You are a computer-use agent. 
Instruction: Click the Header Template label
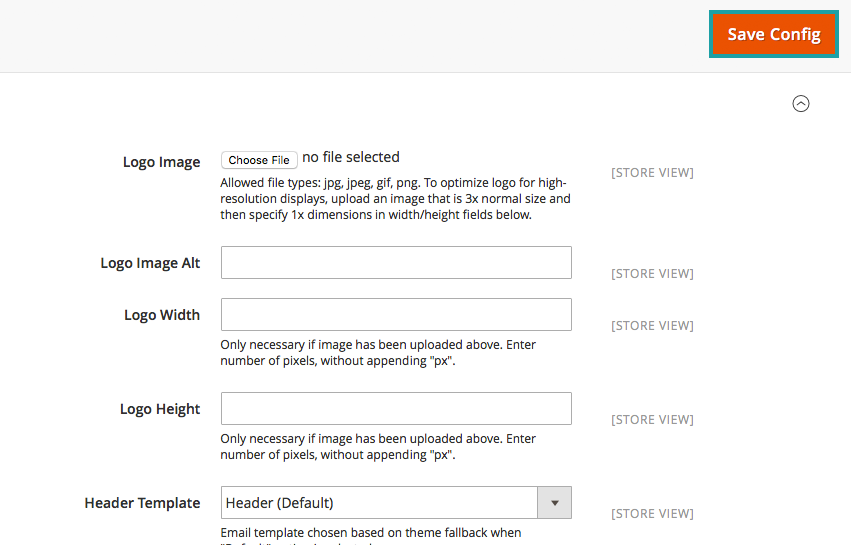tap(142, 503)
